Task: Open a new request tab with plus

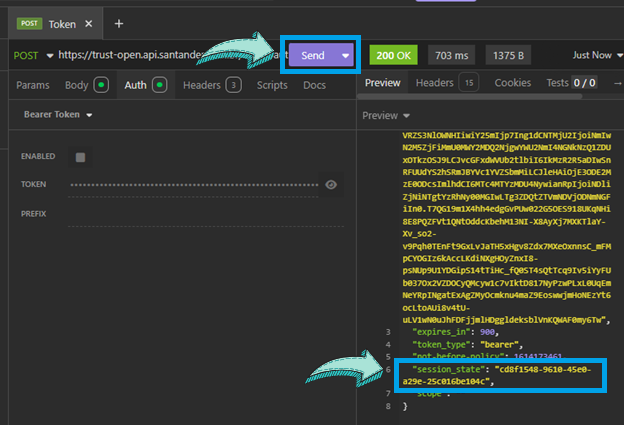Action: tap(119, 24)
